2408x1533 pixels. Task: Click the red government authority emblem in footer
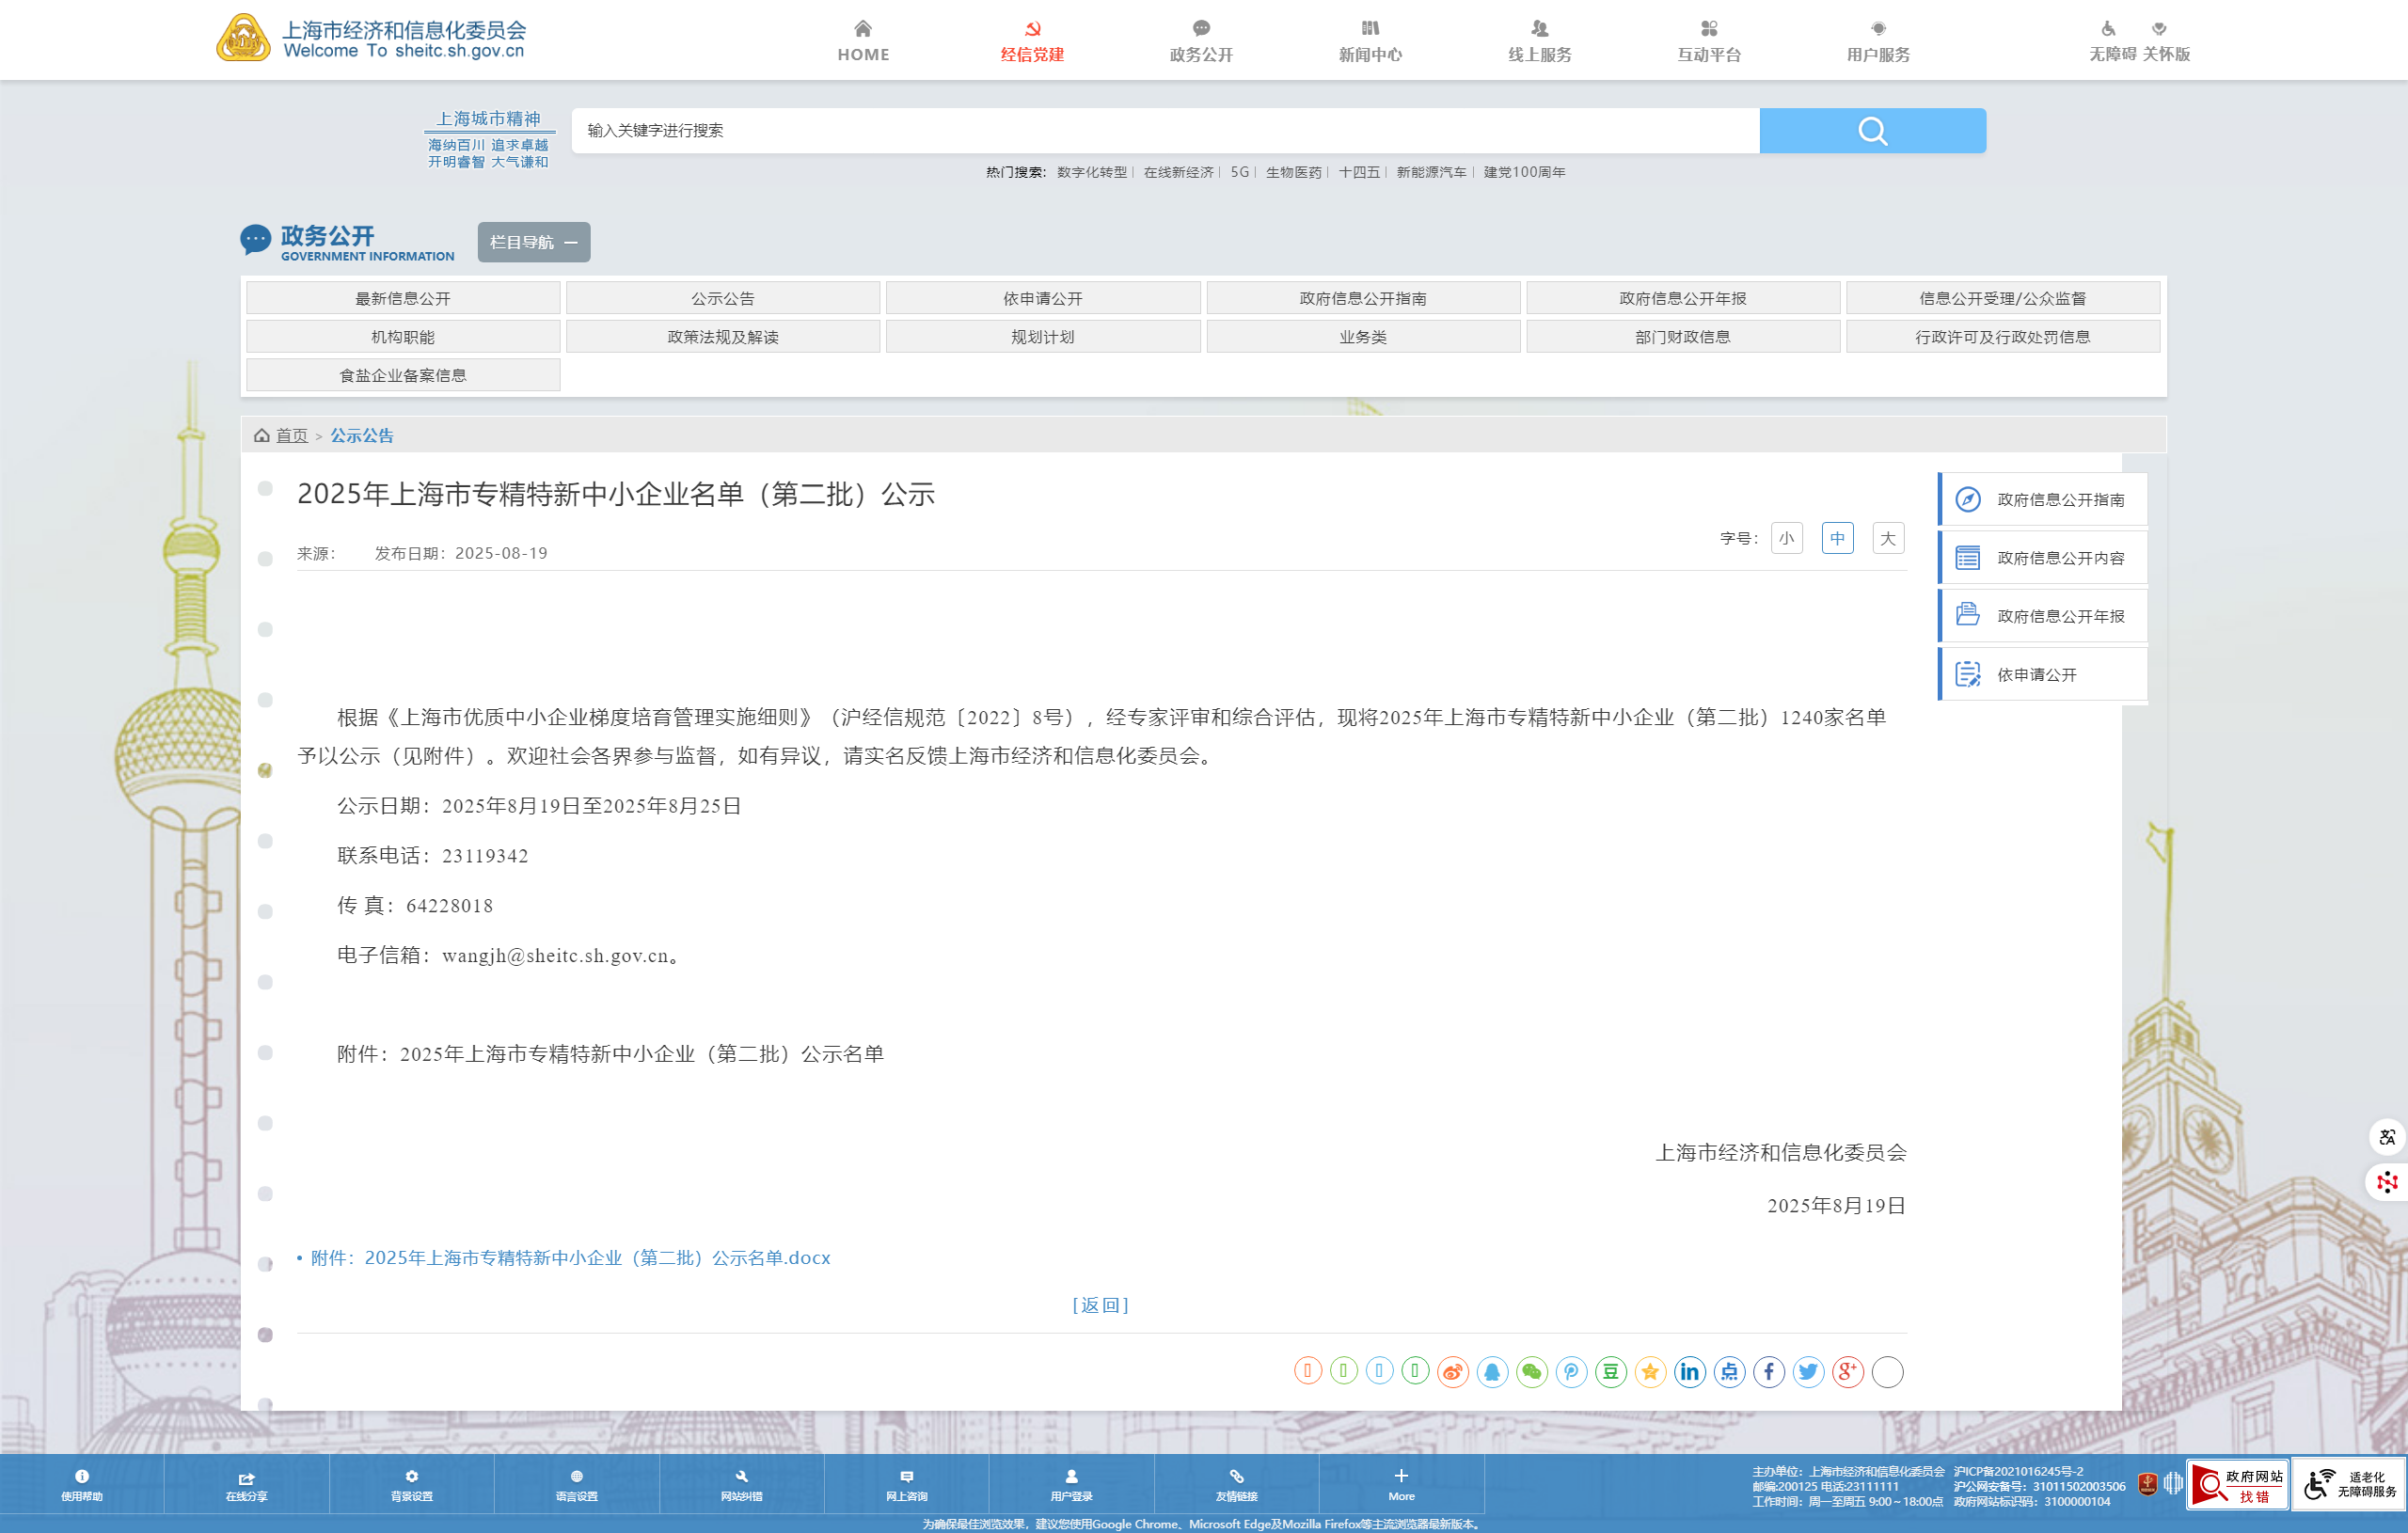(2147, 1484)
